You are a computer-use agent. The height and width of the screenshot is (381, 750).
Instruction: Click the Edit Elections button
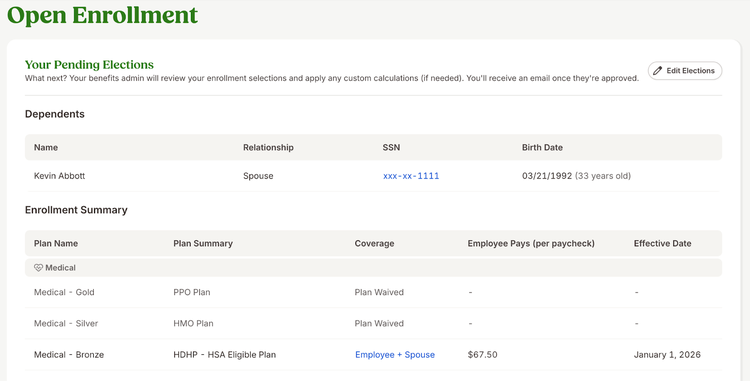point(684,71)
